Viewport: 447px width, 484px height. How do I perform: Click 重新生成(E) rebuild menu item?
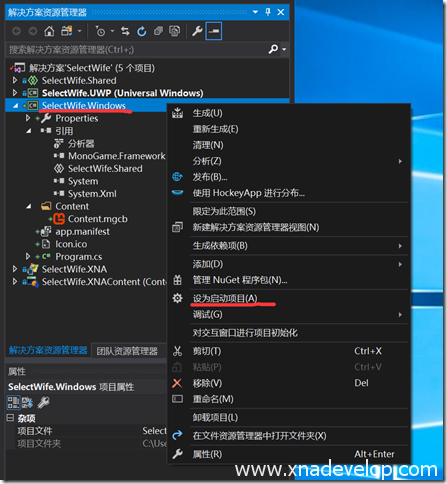[289, 129]
